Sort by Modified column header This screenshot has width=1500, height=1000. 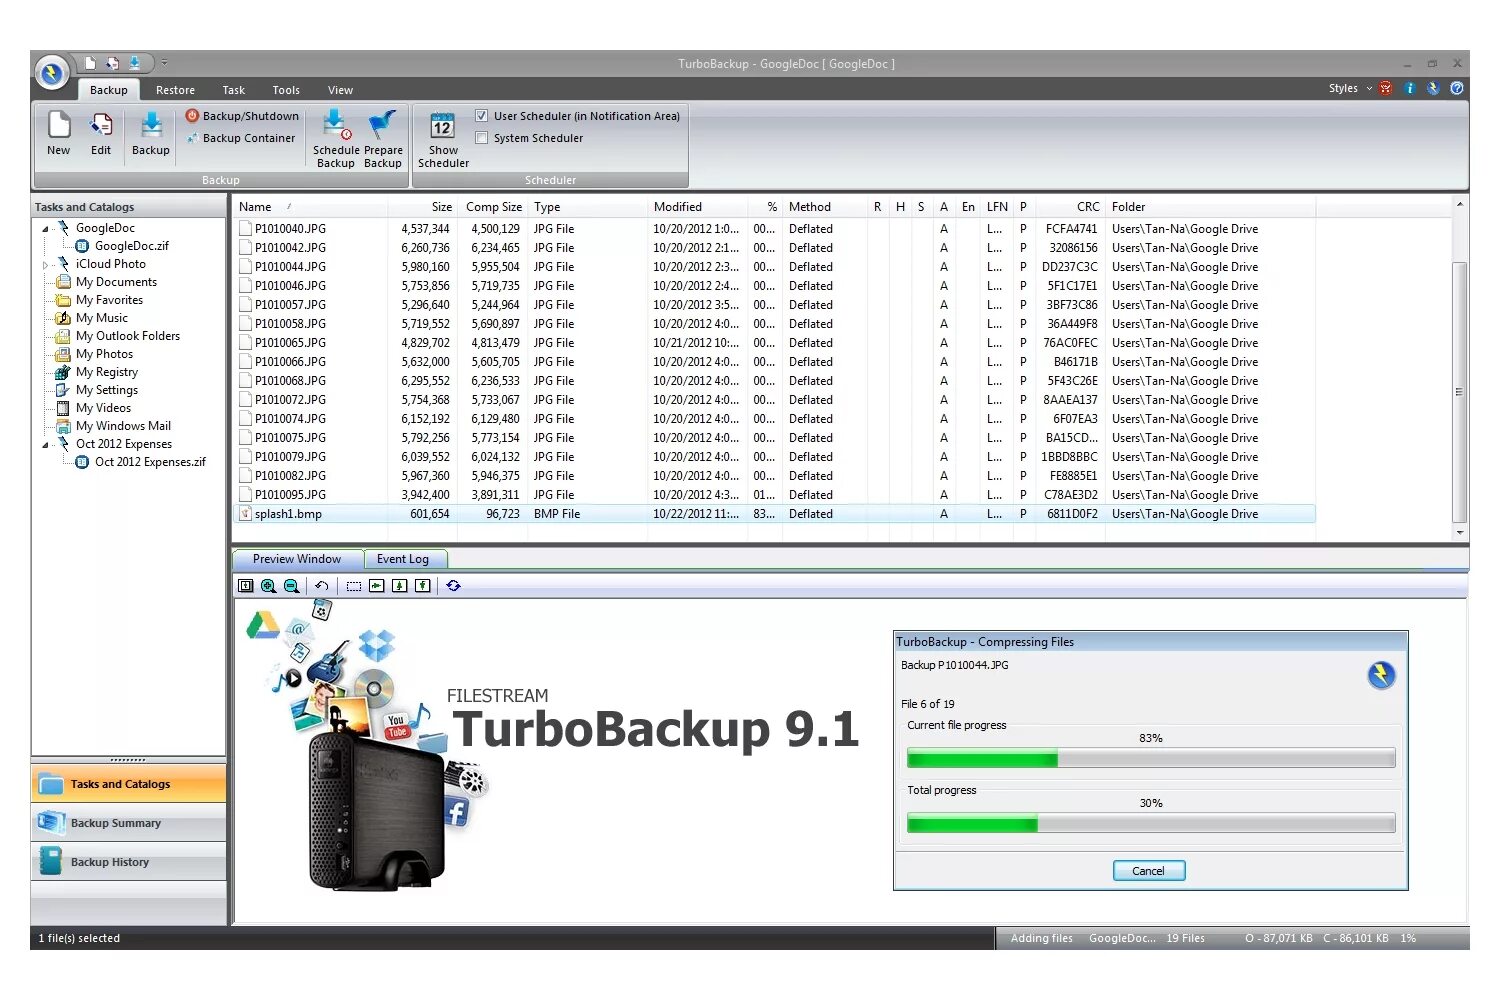coord(697,207)
